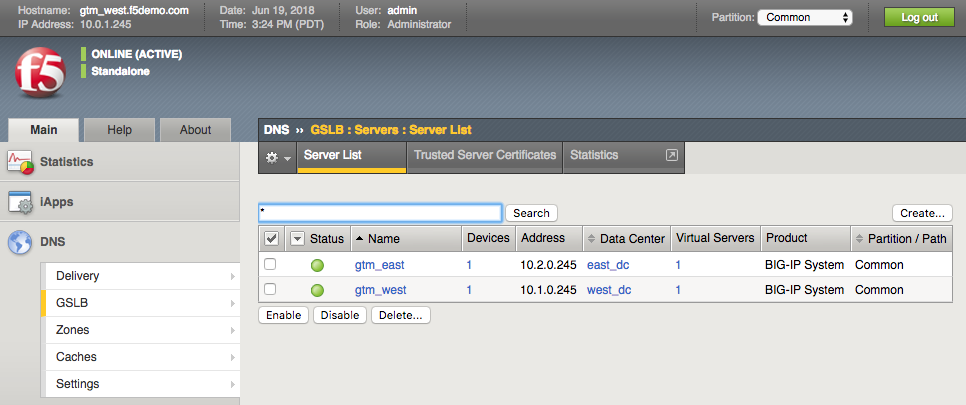Toggle select-all checkbox in table header
This screenshot has width=966, height=405.
pos(270,239)
